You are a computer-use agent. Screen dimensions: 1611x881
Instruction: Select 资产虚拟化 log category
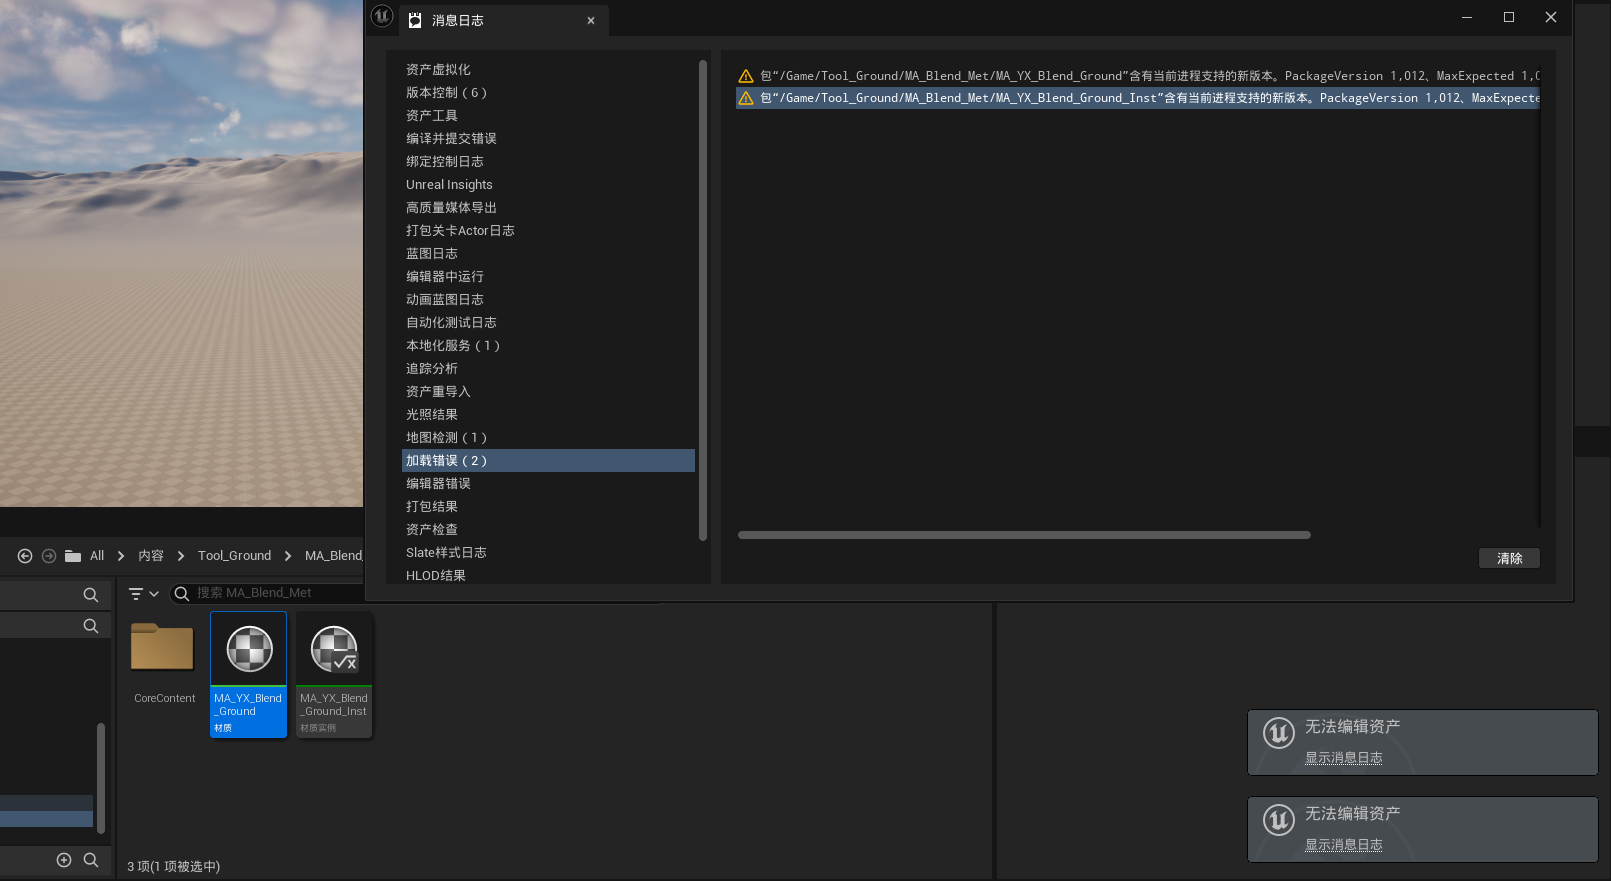548,69
